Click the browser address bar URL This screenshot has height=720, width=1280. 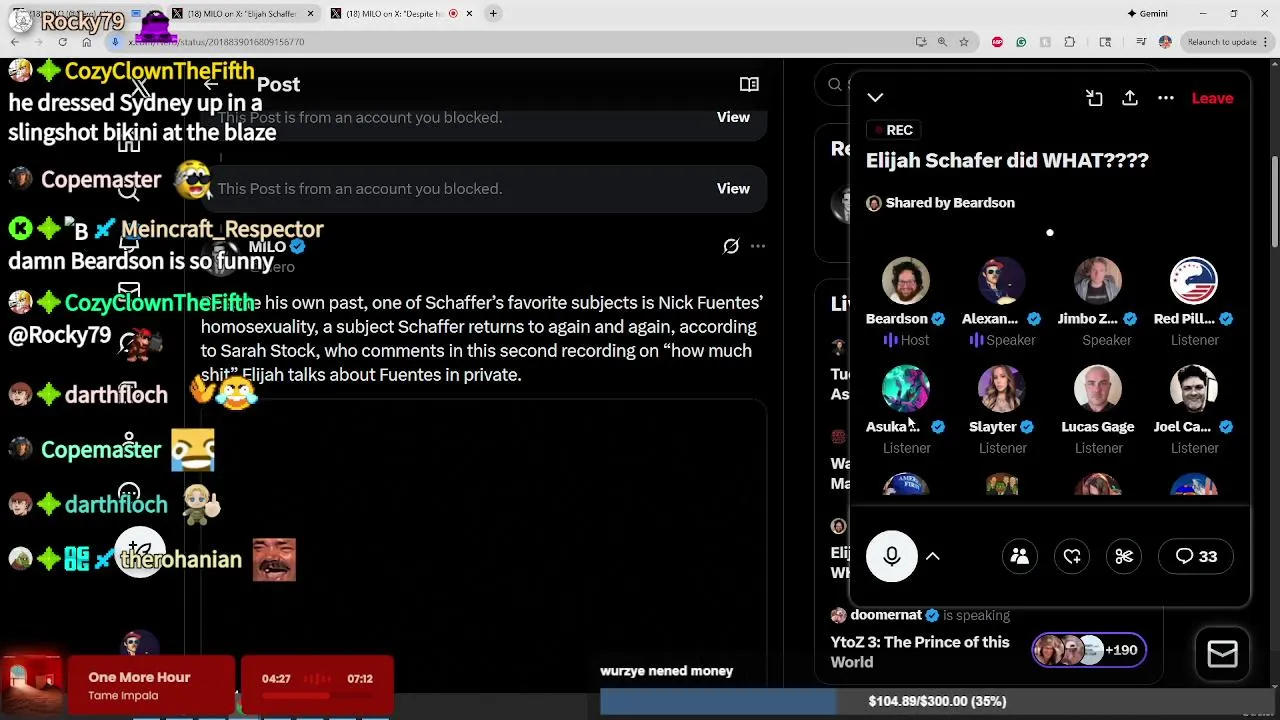click(x=216, y=42)
